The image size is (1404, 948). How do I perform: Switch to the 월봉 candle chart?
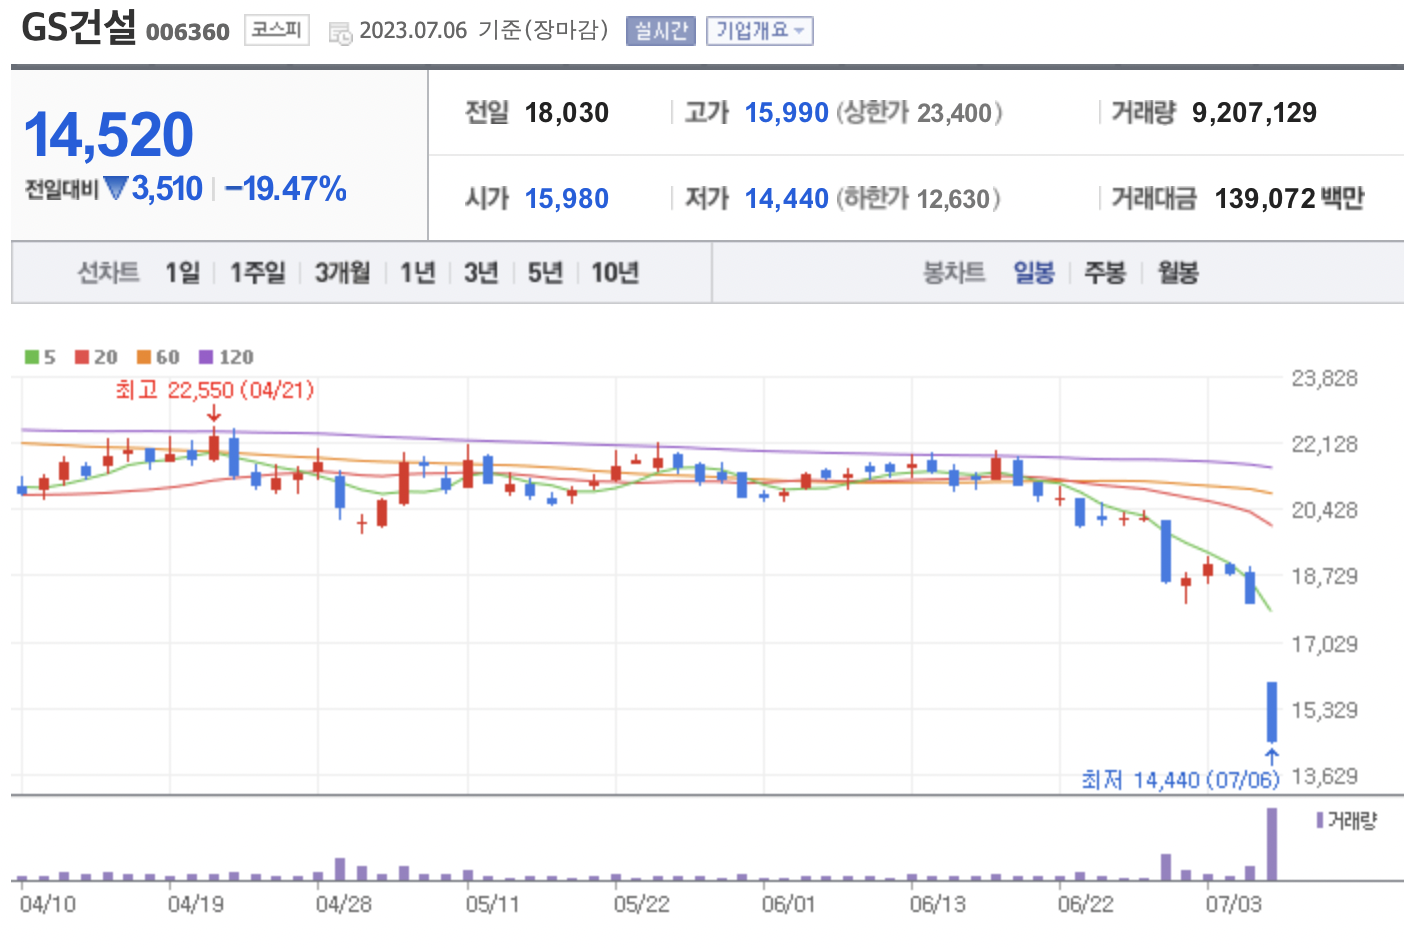1178,272
